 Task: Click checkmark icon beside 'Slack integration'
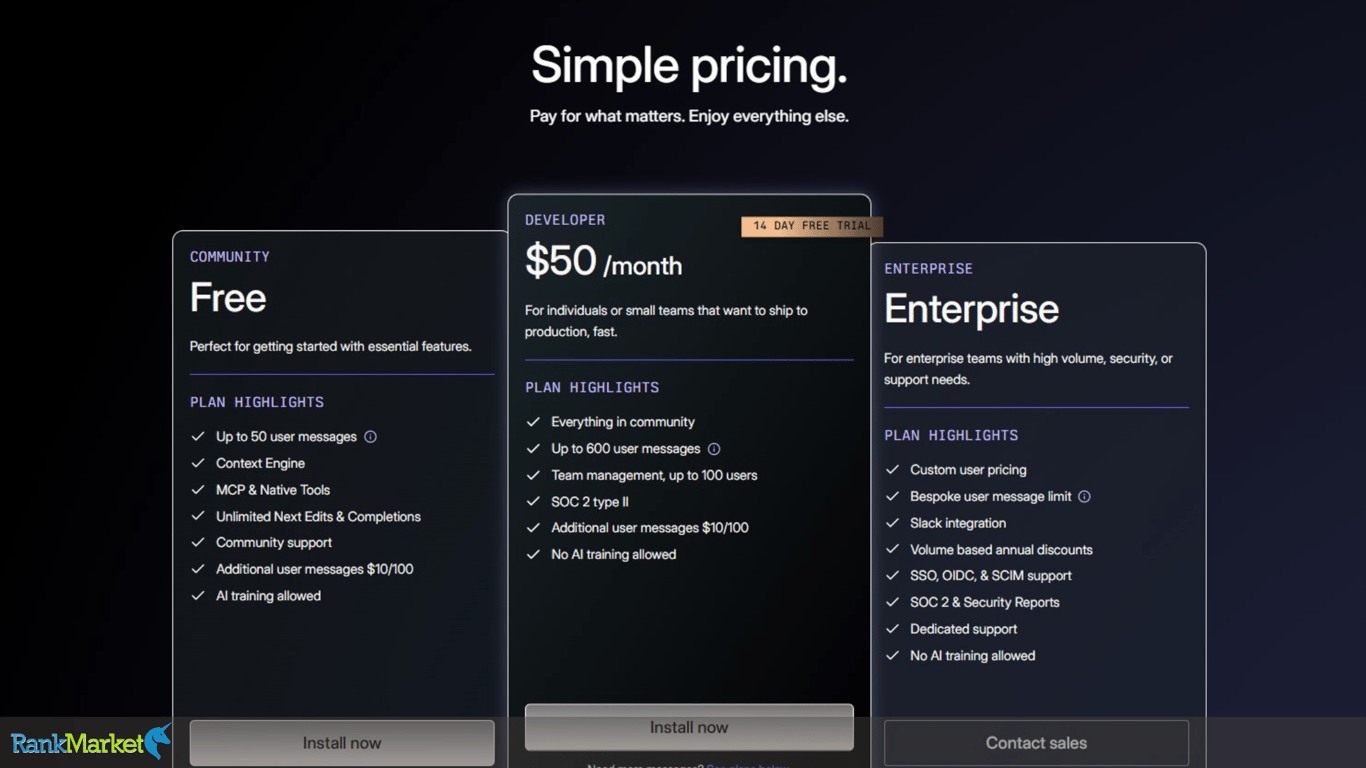892,523
